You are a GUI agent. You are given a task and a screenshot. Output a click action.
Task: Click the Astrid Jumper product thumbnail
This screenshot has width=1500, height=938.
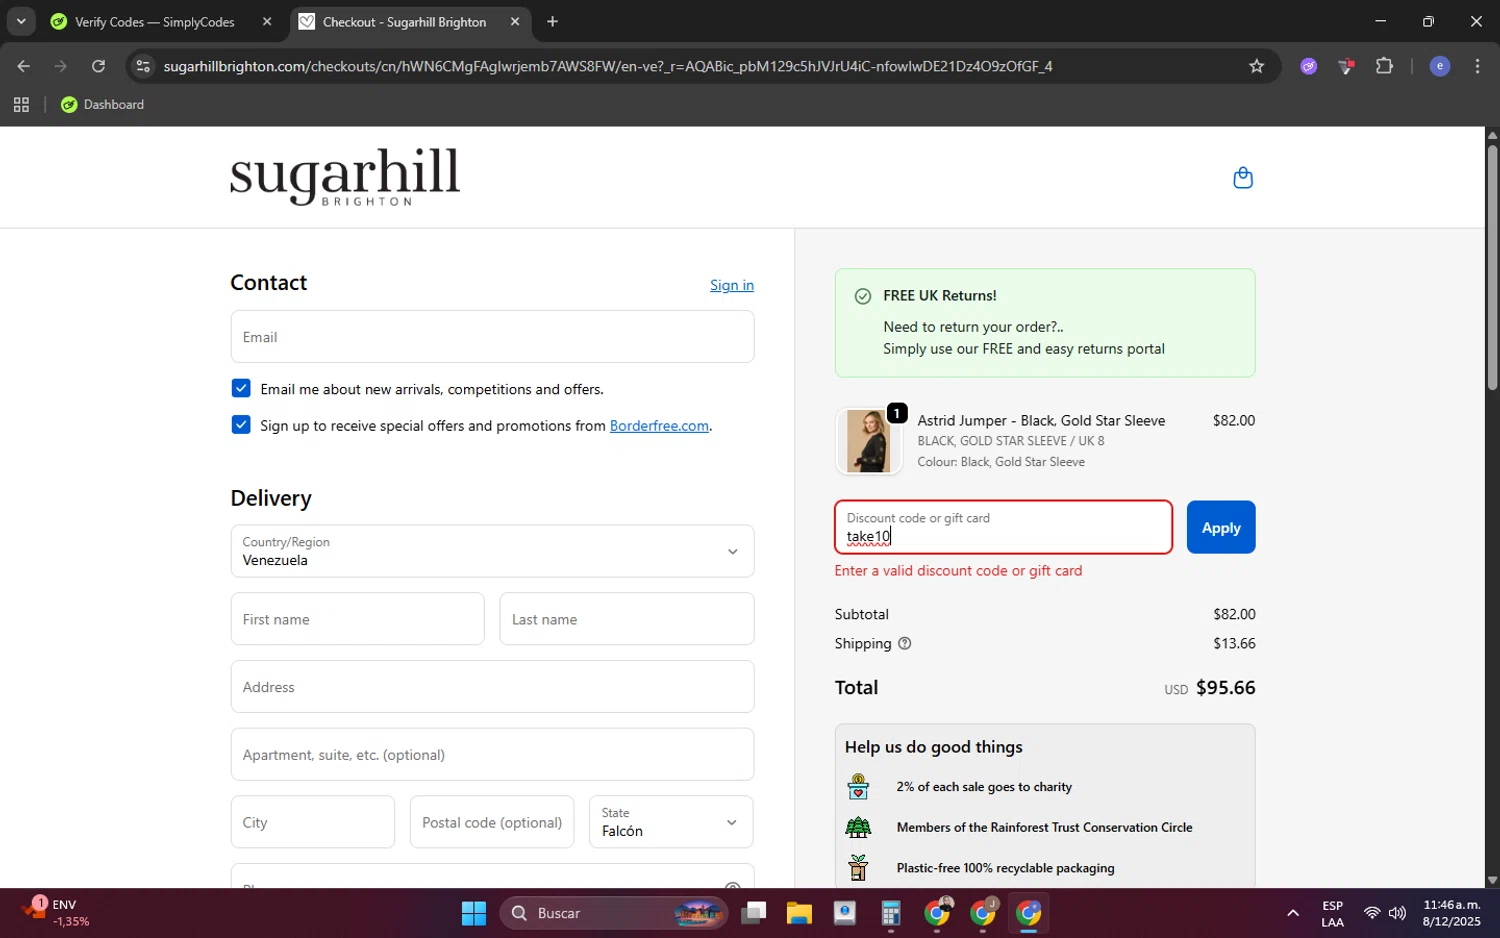click(x=868, y=441)
